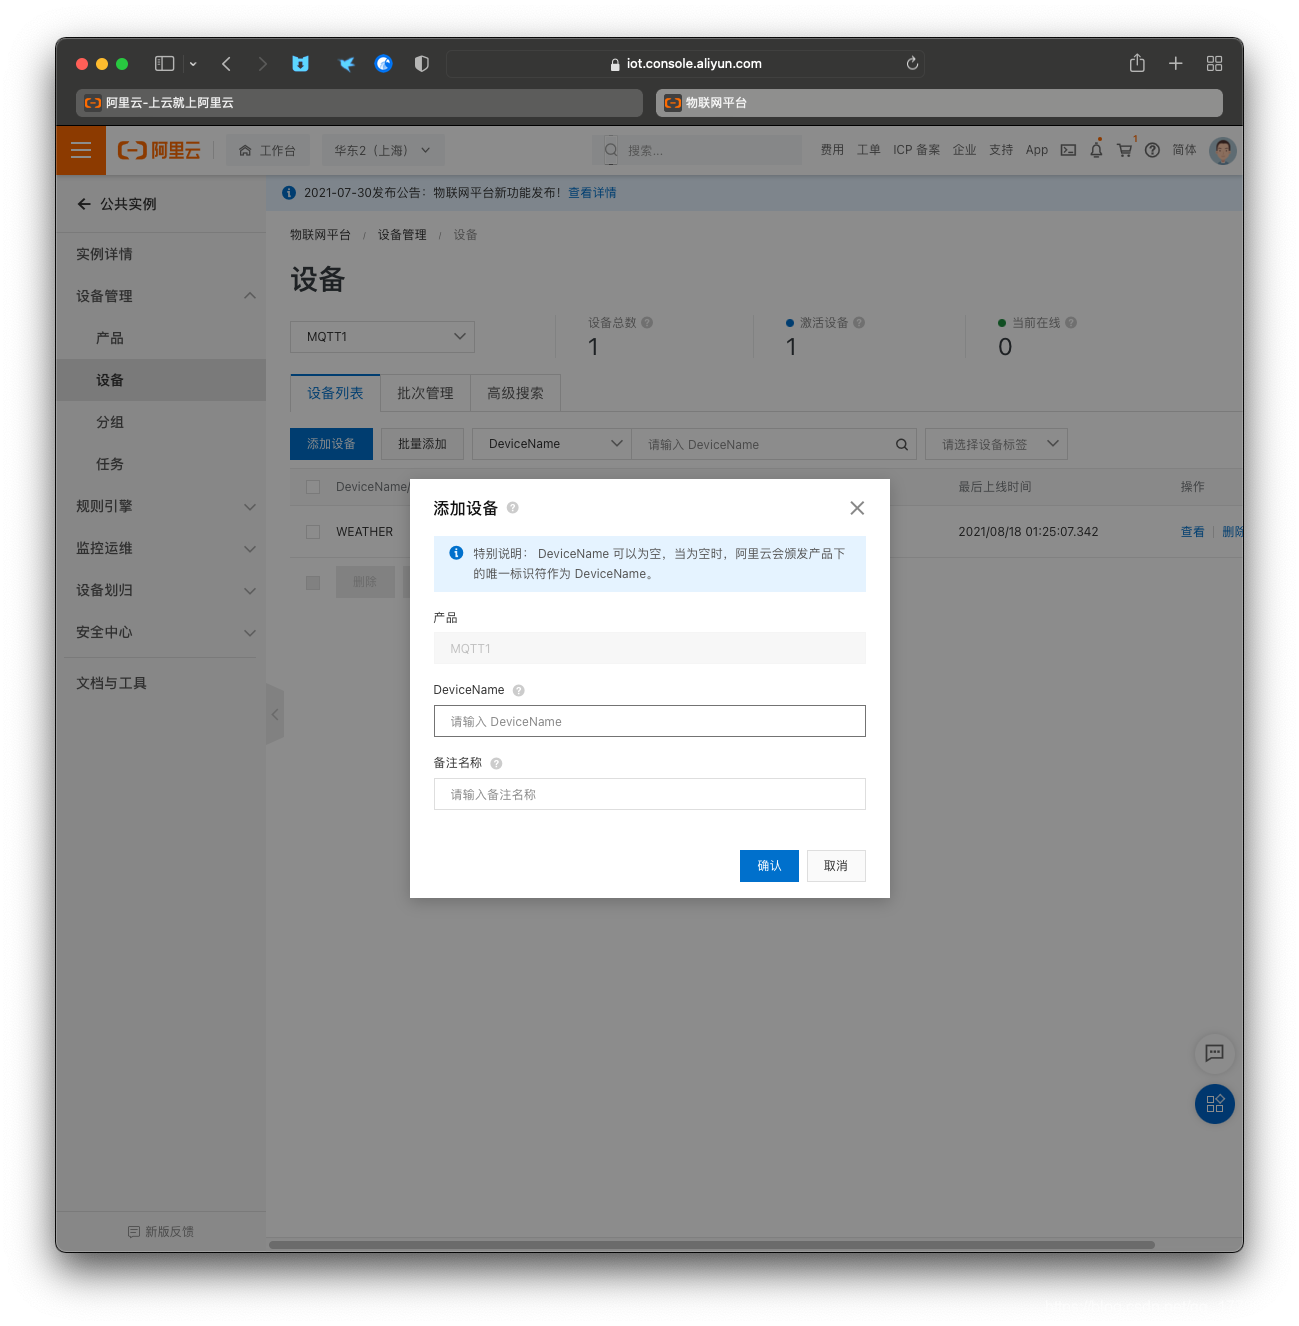Open the shopping cart icon

coord(1124,150)
